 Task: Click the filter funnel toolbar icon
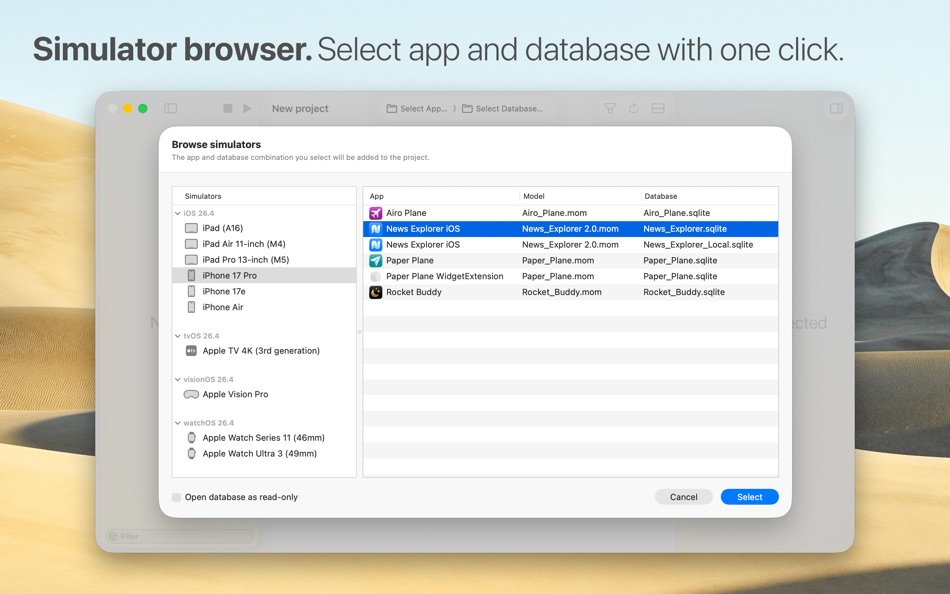coord(610,108)
